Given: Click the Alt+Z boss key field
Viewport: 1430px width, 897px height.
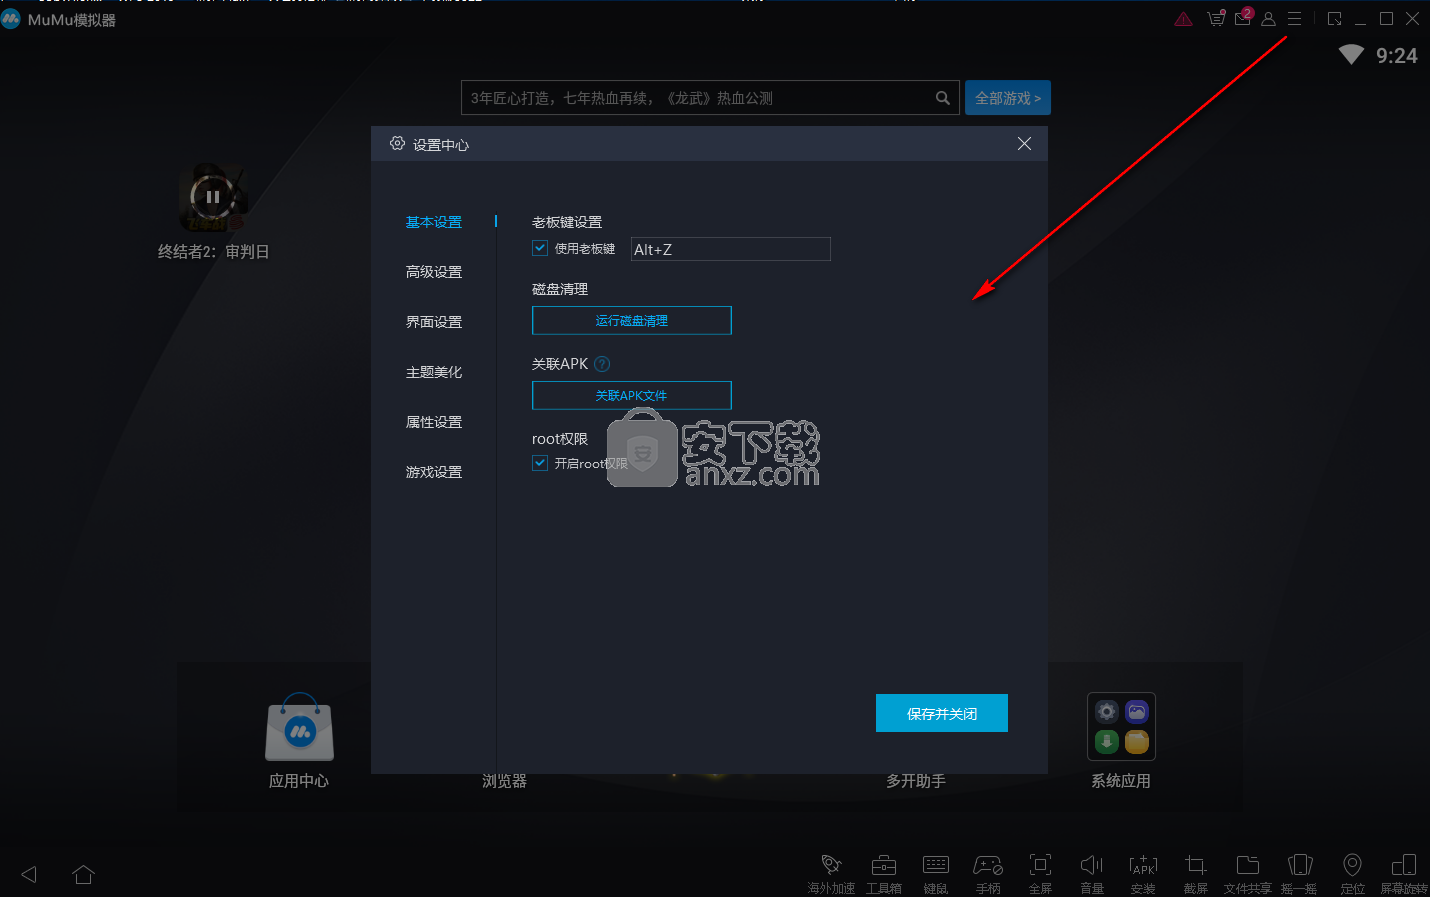Looking at the screenshot, I should [731, 249].
